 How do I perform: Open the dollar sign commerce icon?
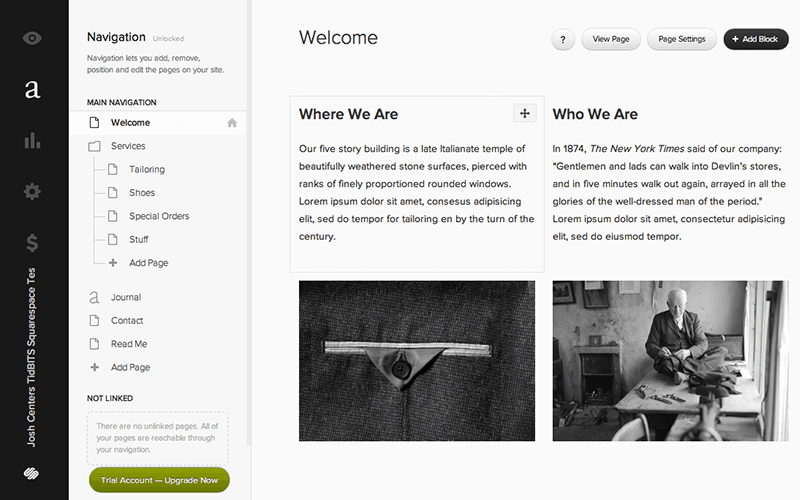click(33, 242)
